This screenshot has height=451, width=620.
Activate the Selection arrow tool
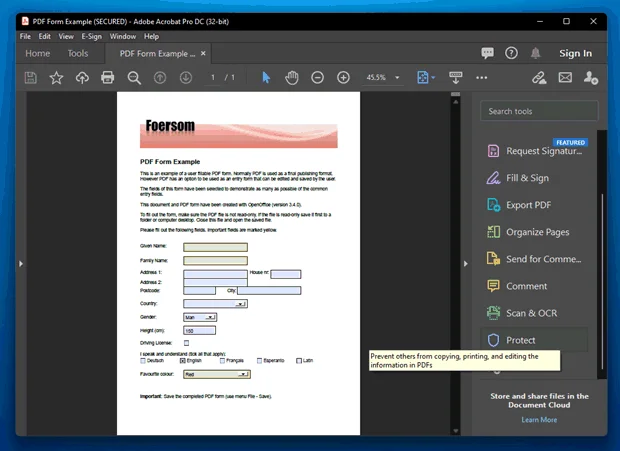(266, 77)
